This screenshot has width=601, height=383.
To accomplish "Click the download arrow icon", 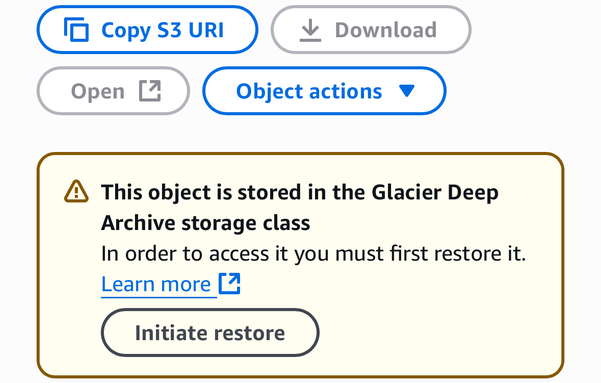I will coord(310,30).
